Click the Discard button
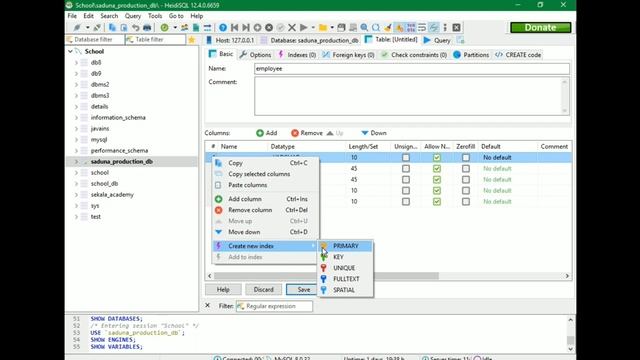Screen dimensions: 640x360 coord(263,289)
